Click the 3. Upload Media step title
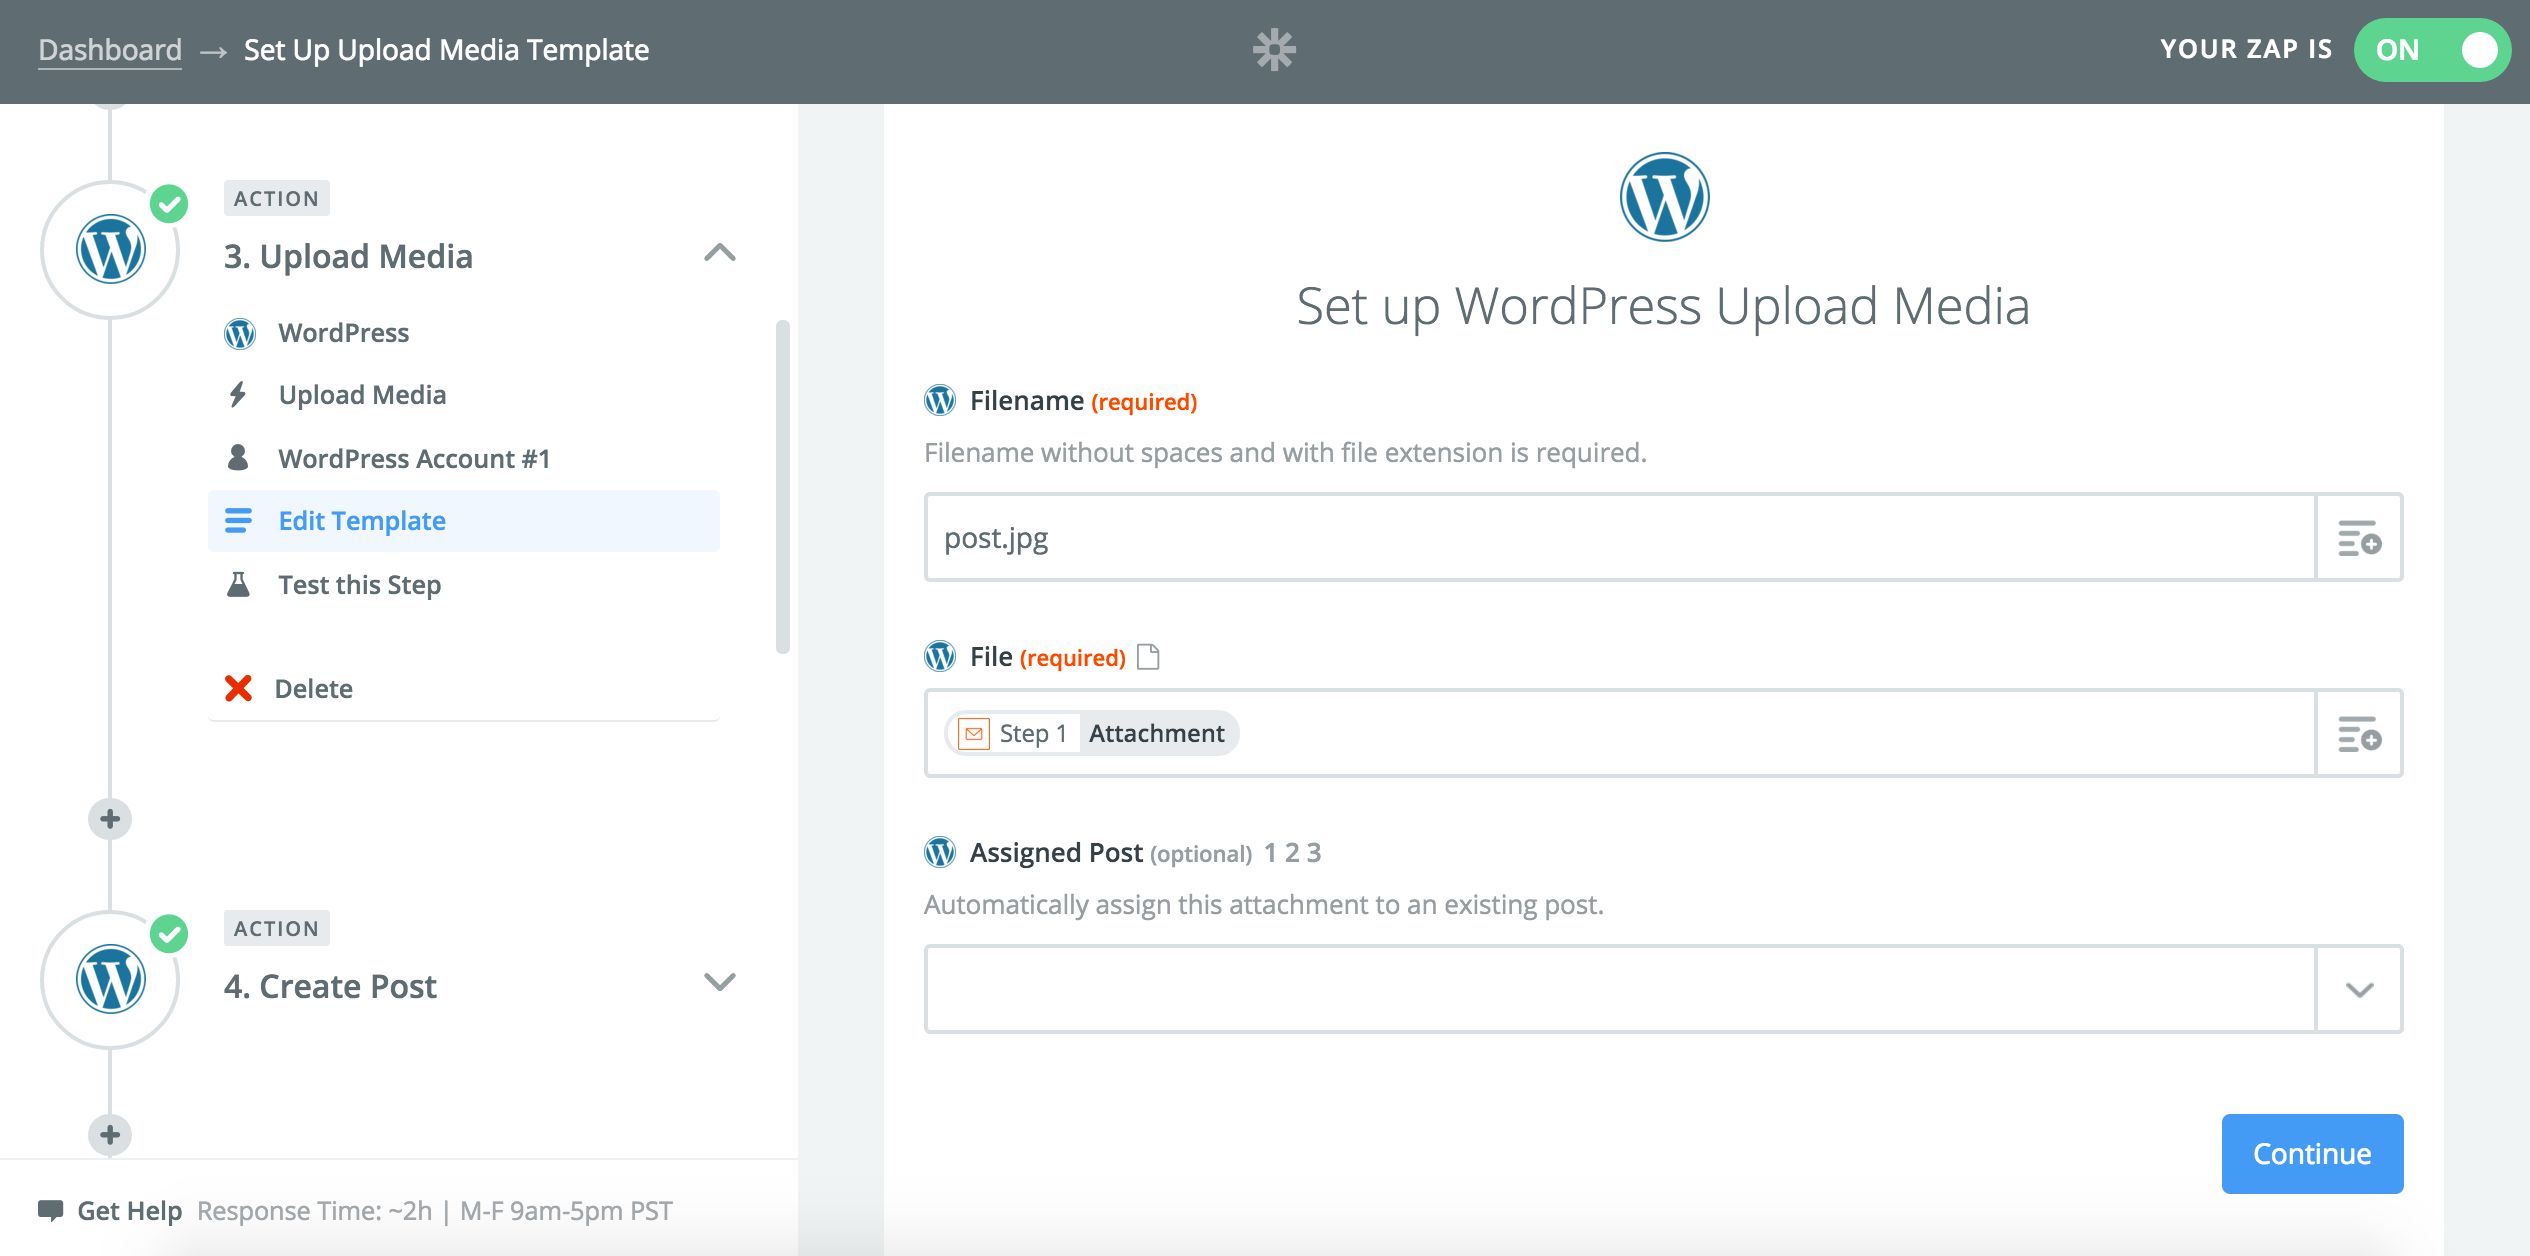Image resolution: width=2530 pixels, height=1256 pixels. click(348, 257)
